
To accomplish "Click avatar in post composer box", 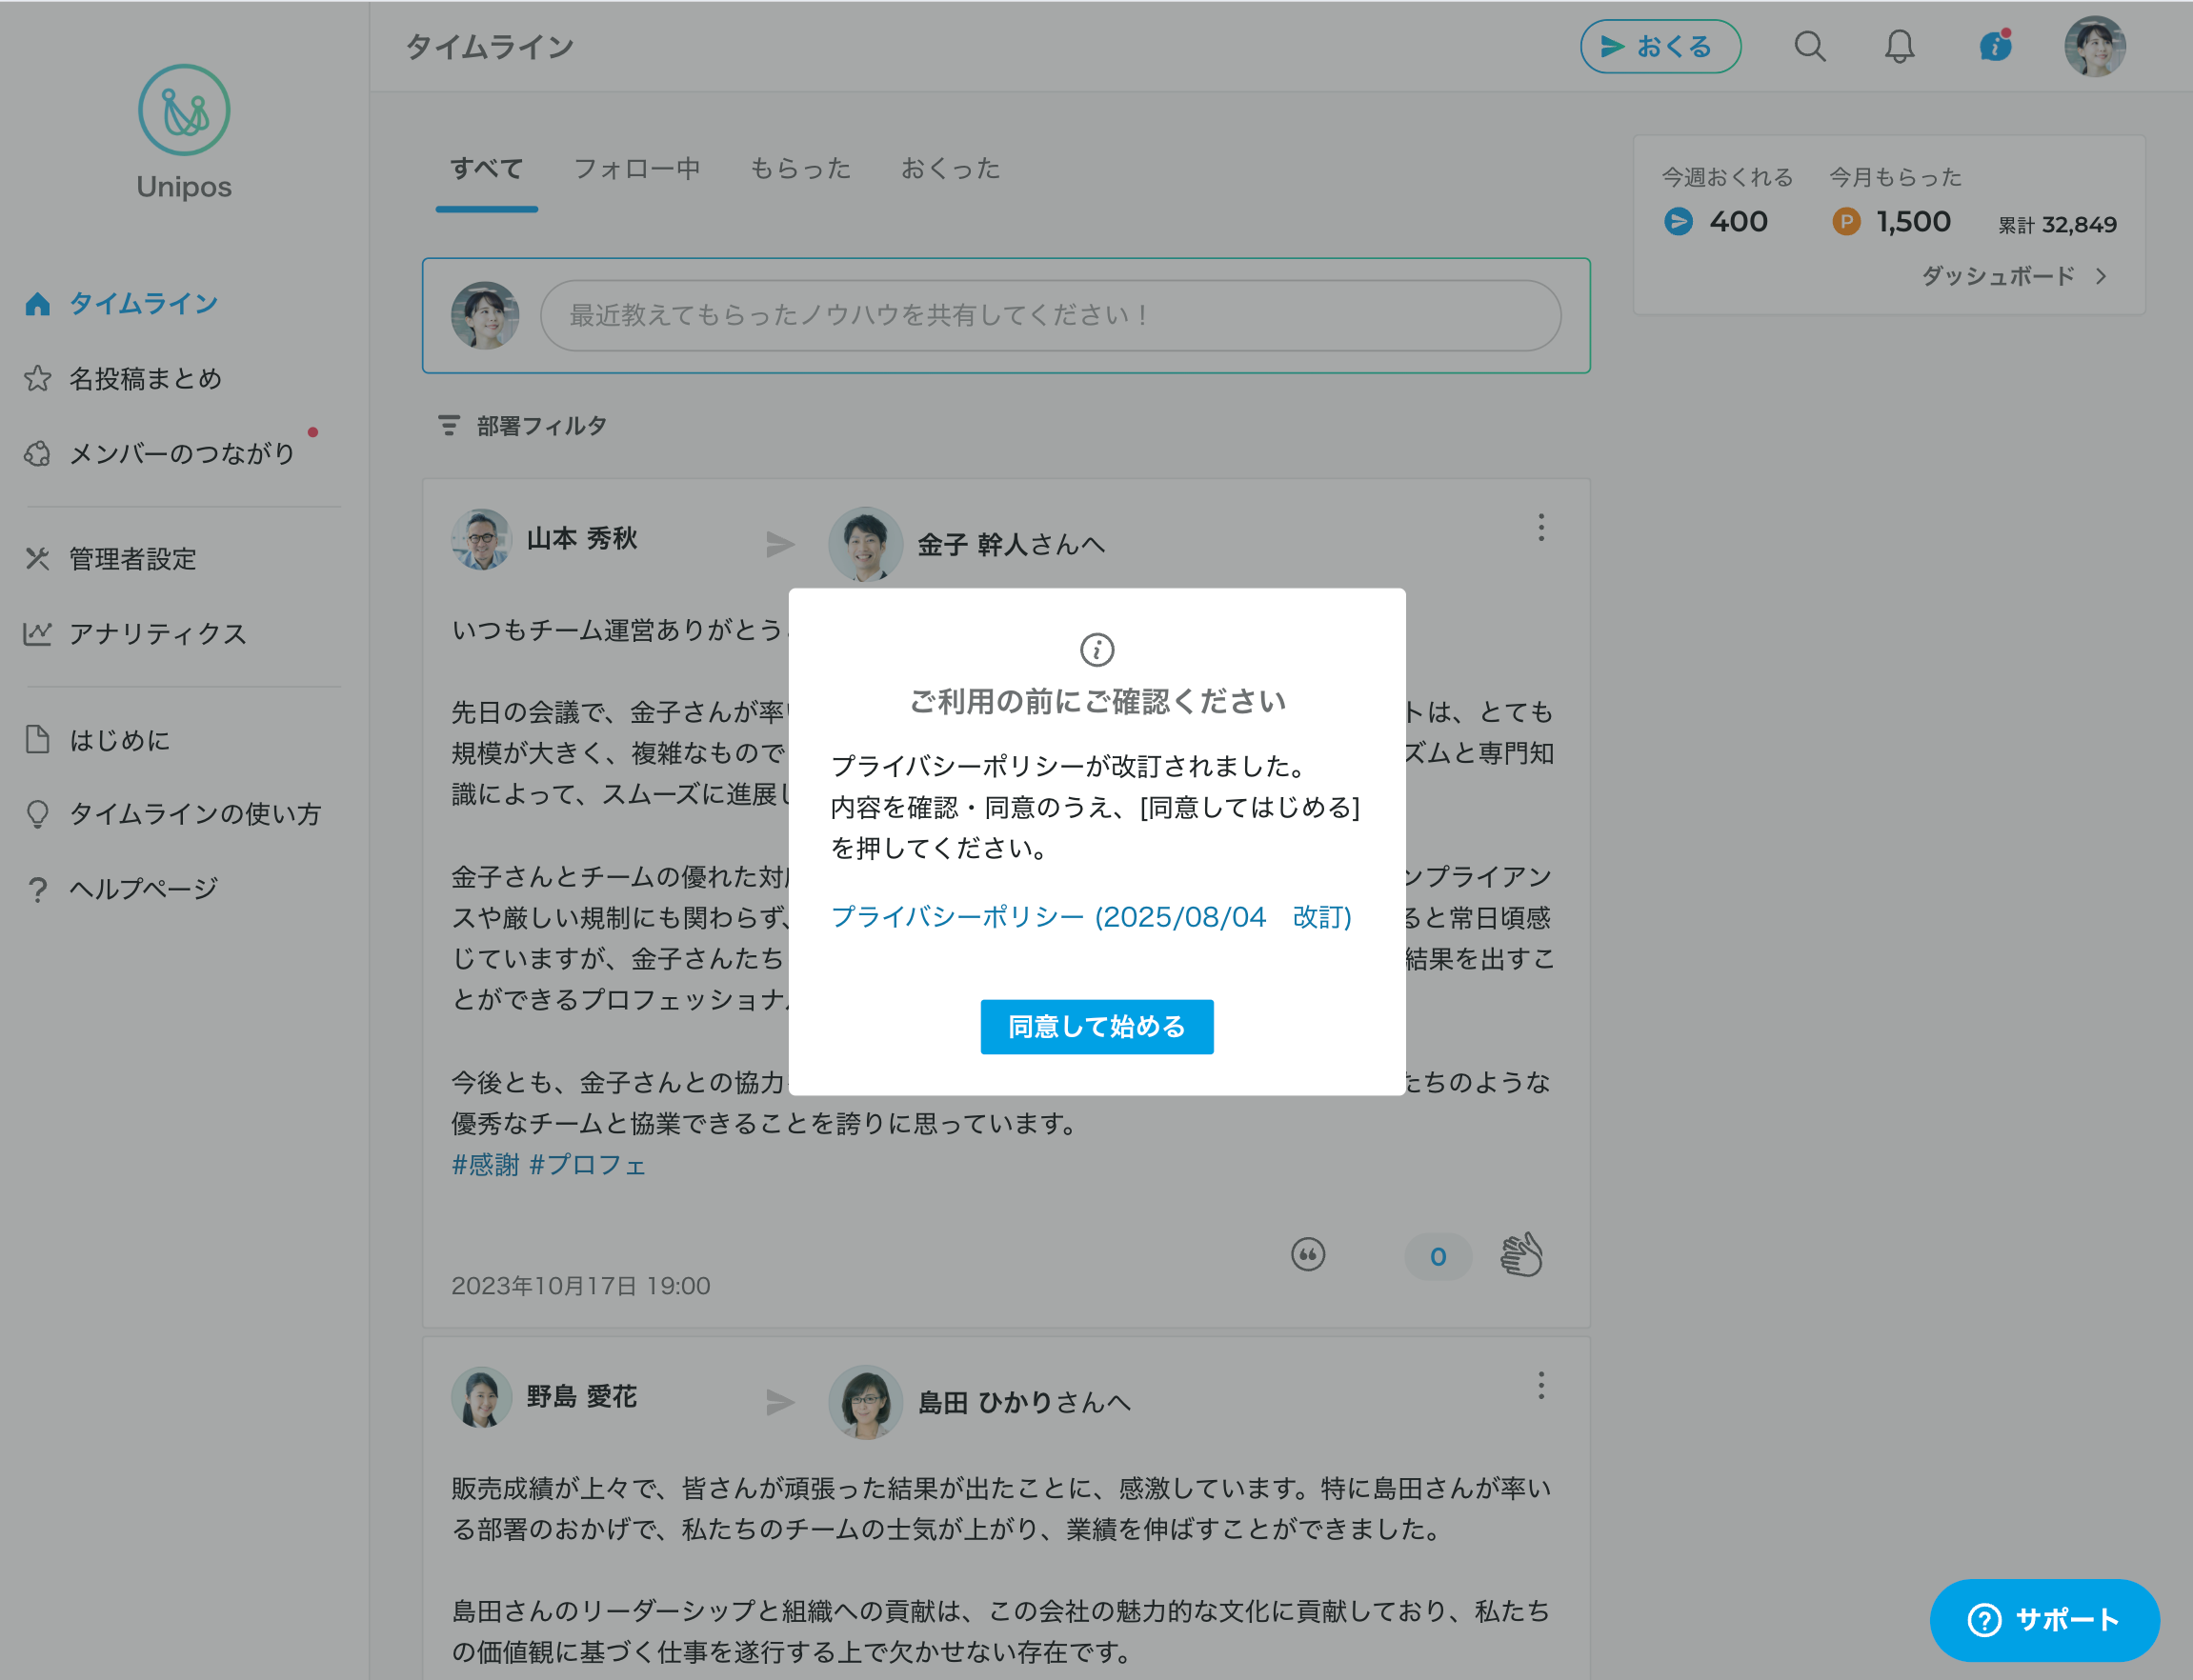I will tap(485, 315).
